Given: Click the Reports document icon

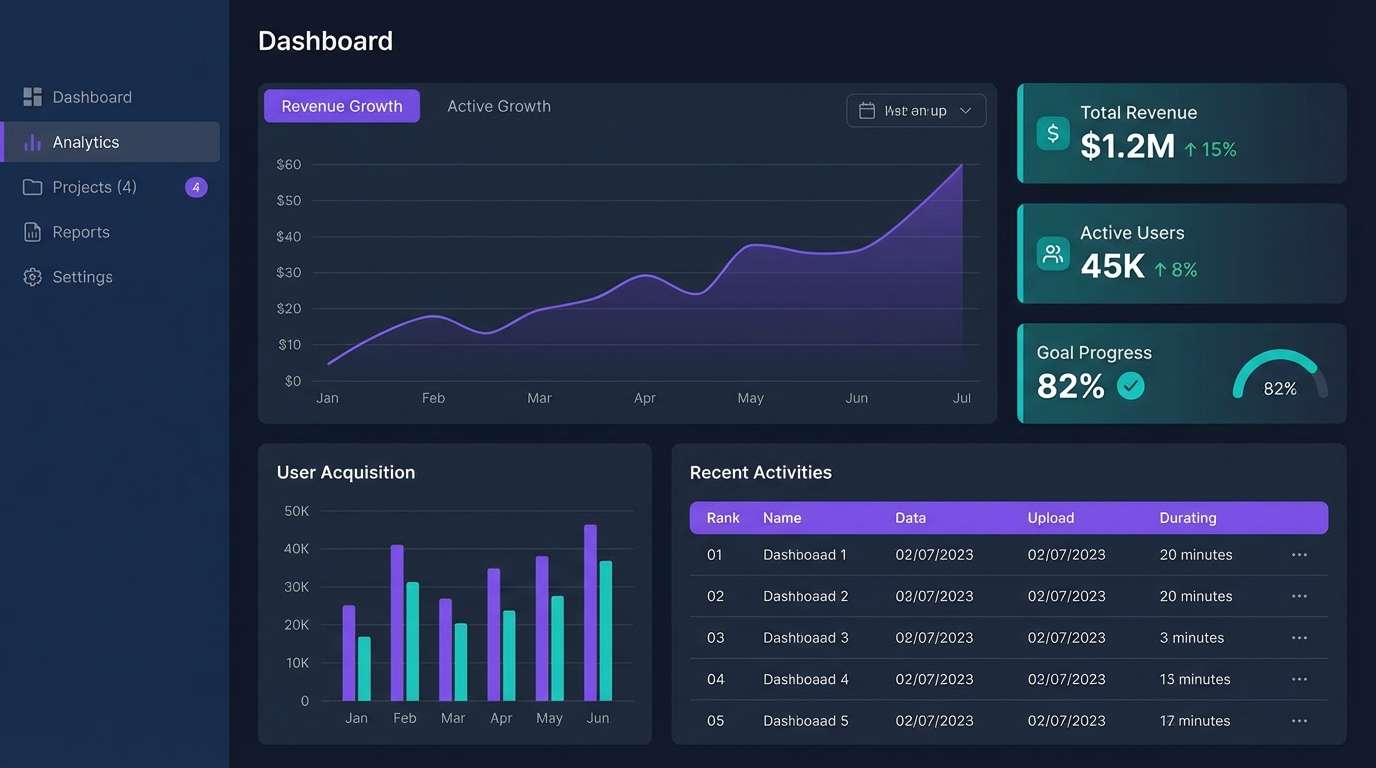Looking at the screenshot, I should coord(33,231).
